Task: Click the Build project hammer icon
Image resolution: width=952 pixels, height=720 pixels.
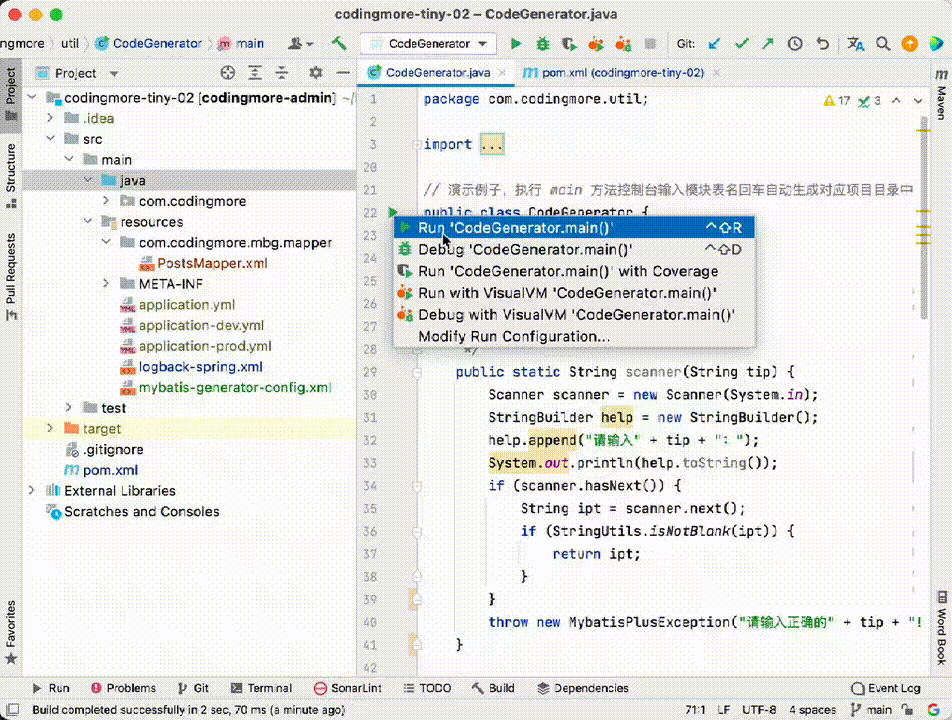Action: pos(339,44)
